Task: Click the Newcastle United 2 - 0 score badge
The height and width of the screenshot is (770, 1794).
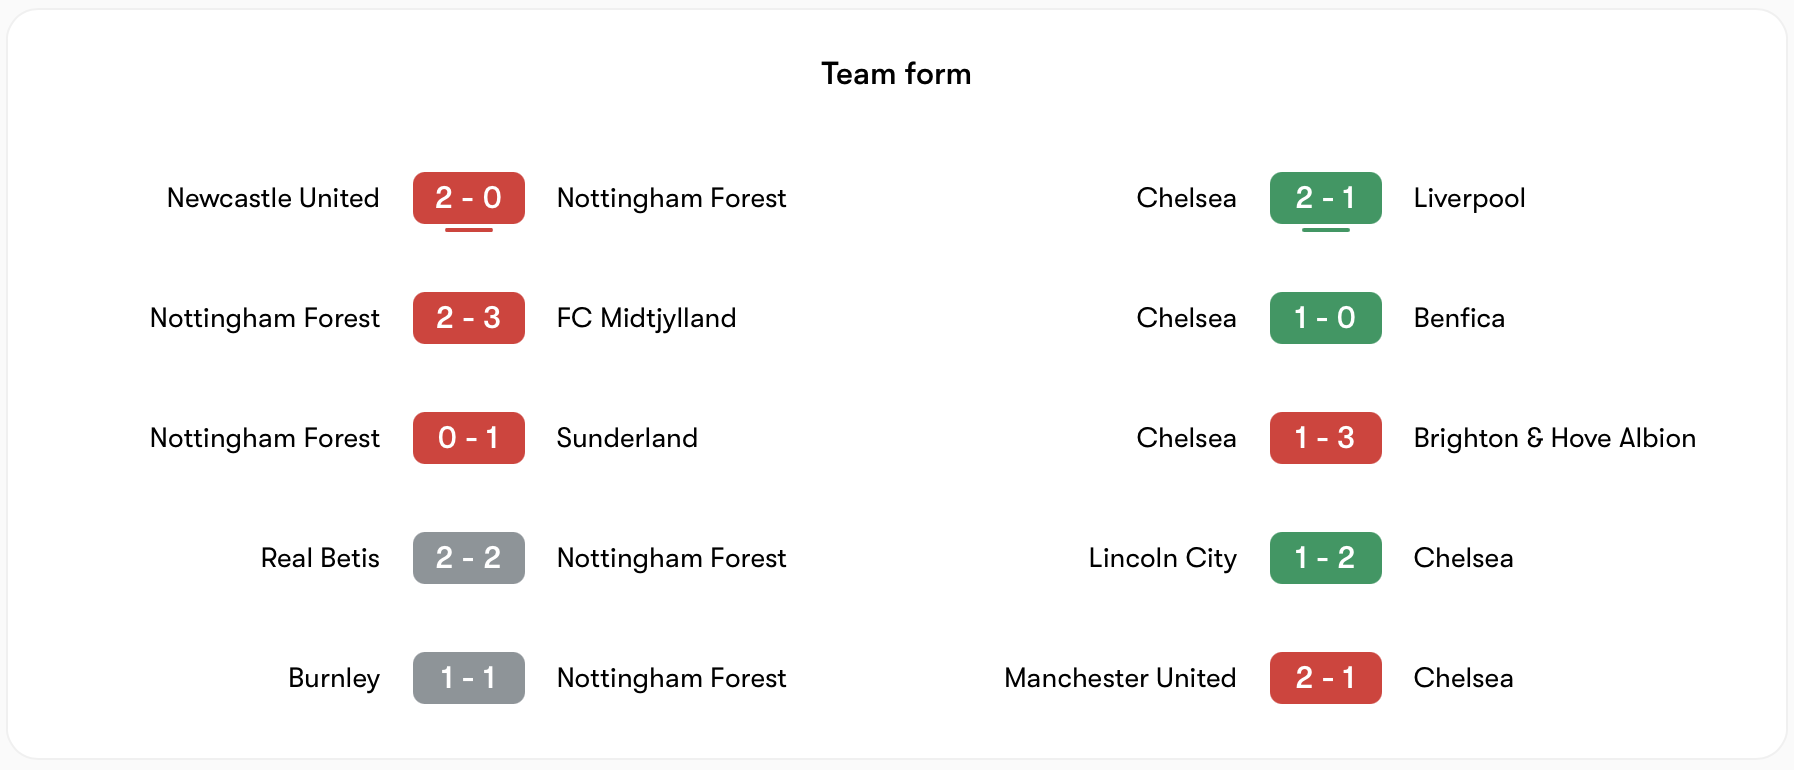Action: [x=468, y=198]
